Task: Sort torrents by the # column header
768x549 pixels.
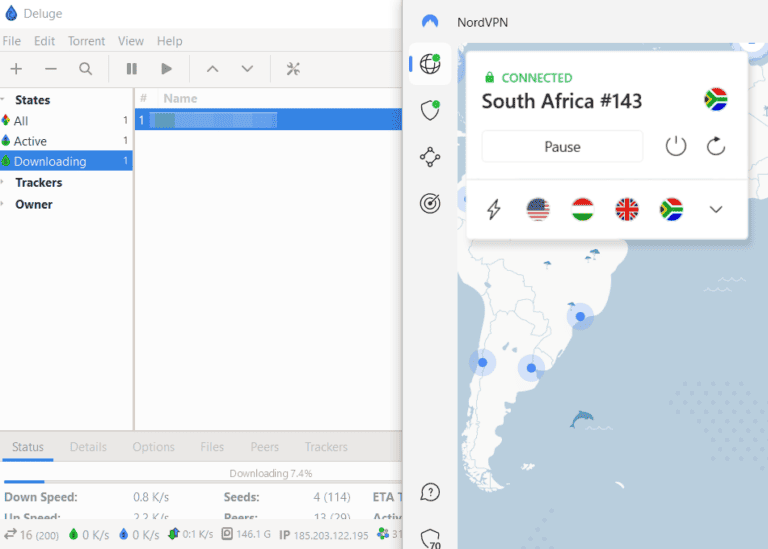Action: pos(144,98)
